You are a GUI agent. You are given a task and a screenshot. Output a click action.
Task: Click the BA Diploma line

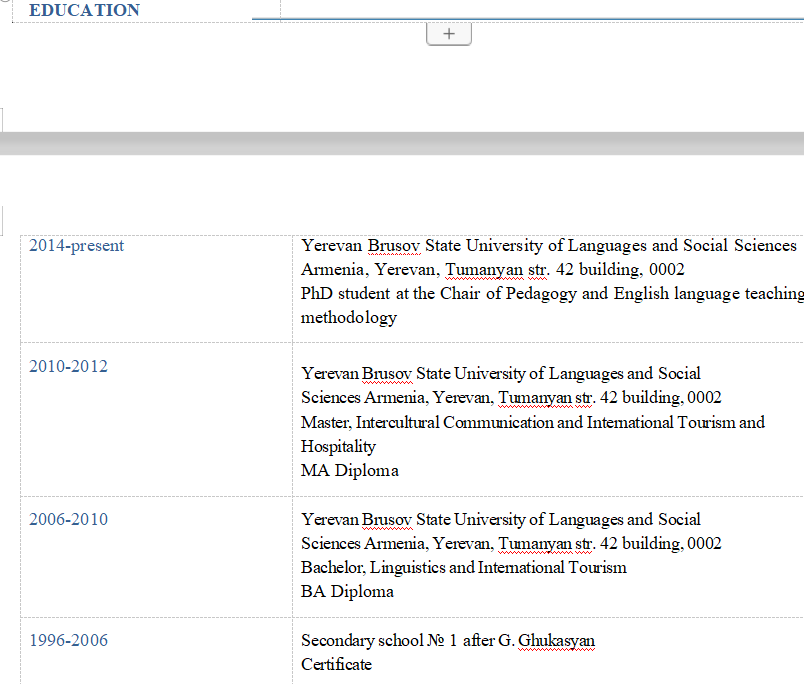347,591
